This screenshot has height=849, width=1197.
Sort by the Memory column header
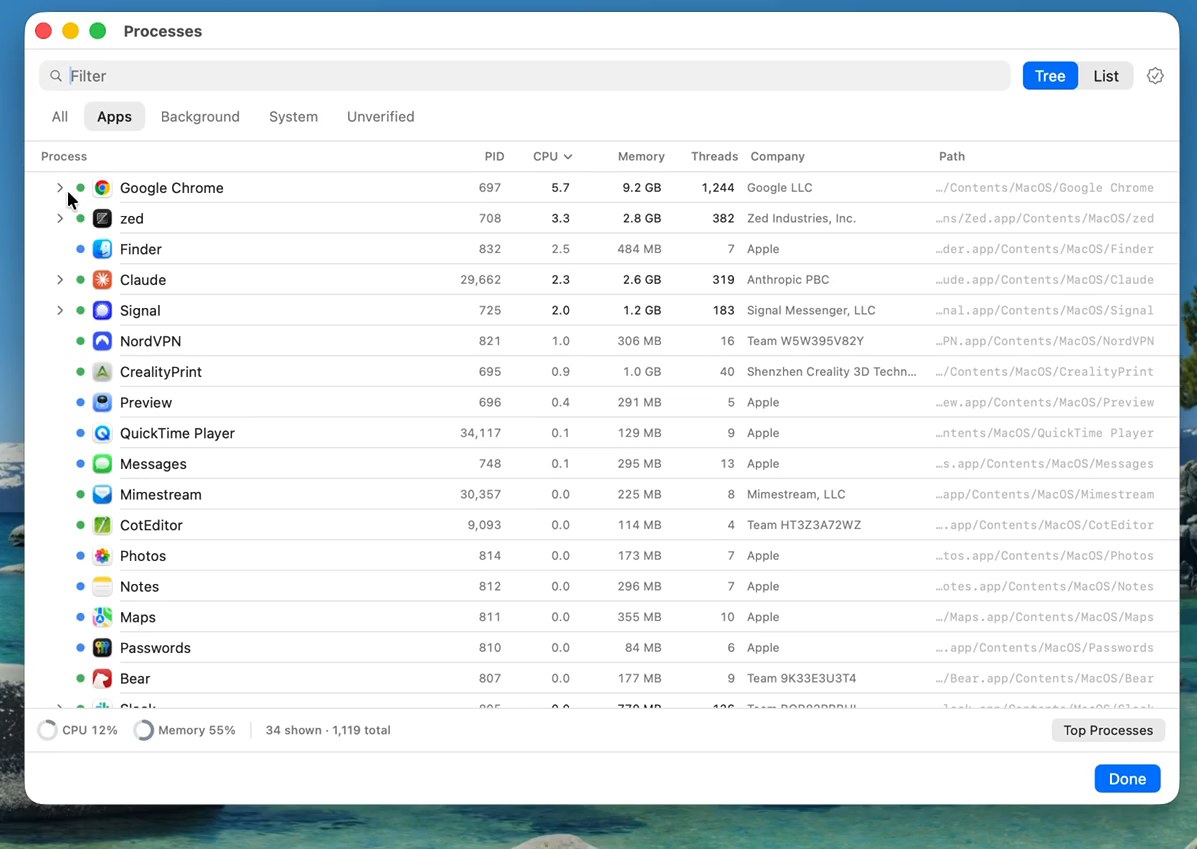[640, 157]
